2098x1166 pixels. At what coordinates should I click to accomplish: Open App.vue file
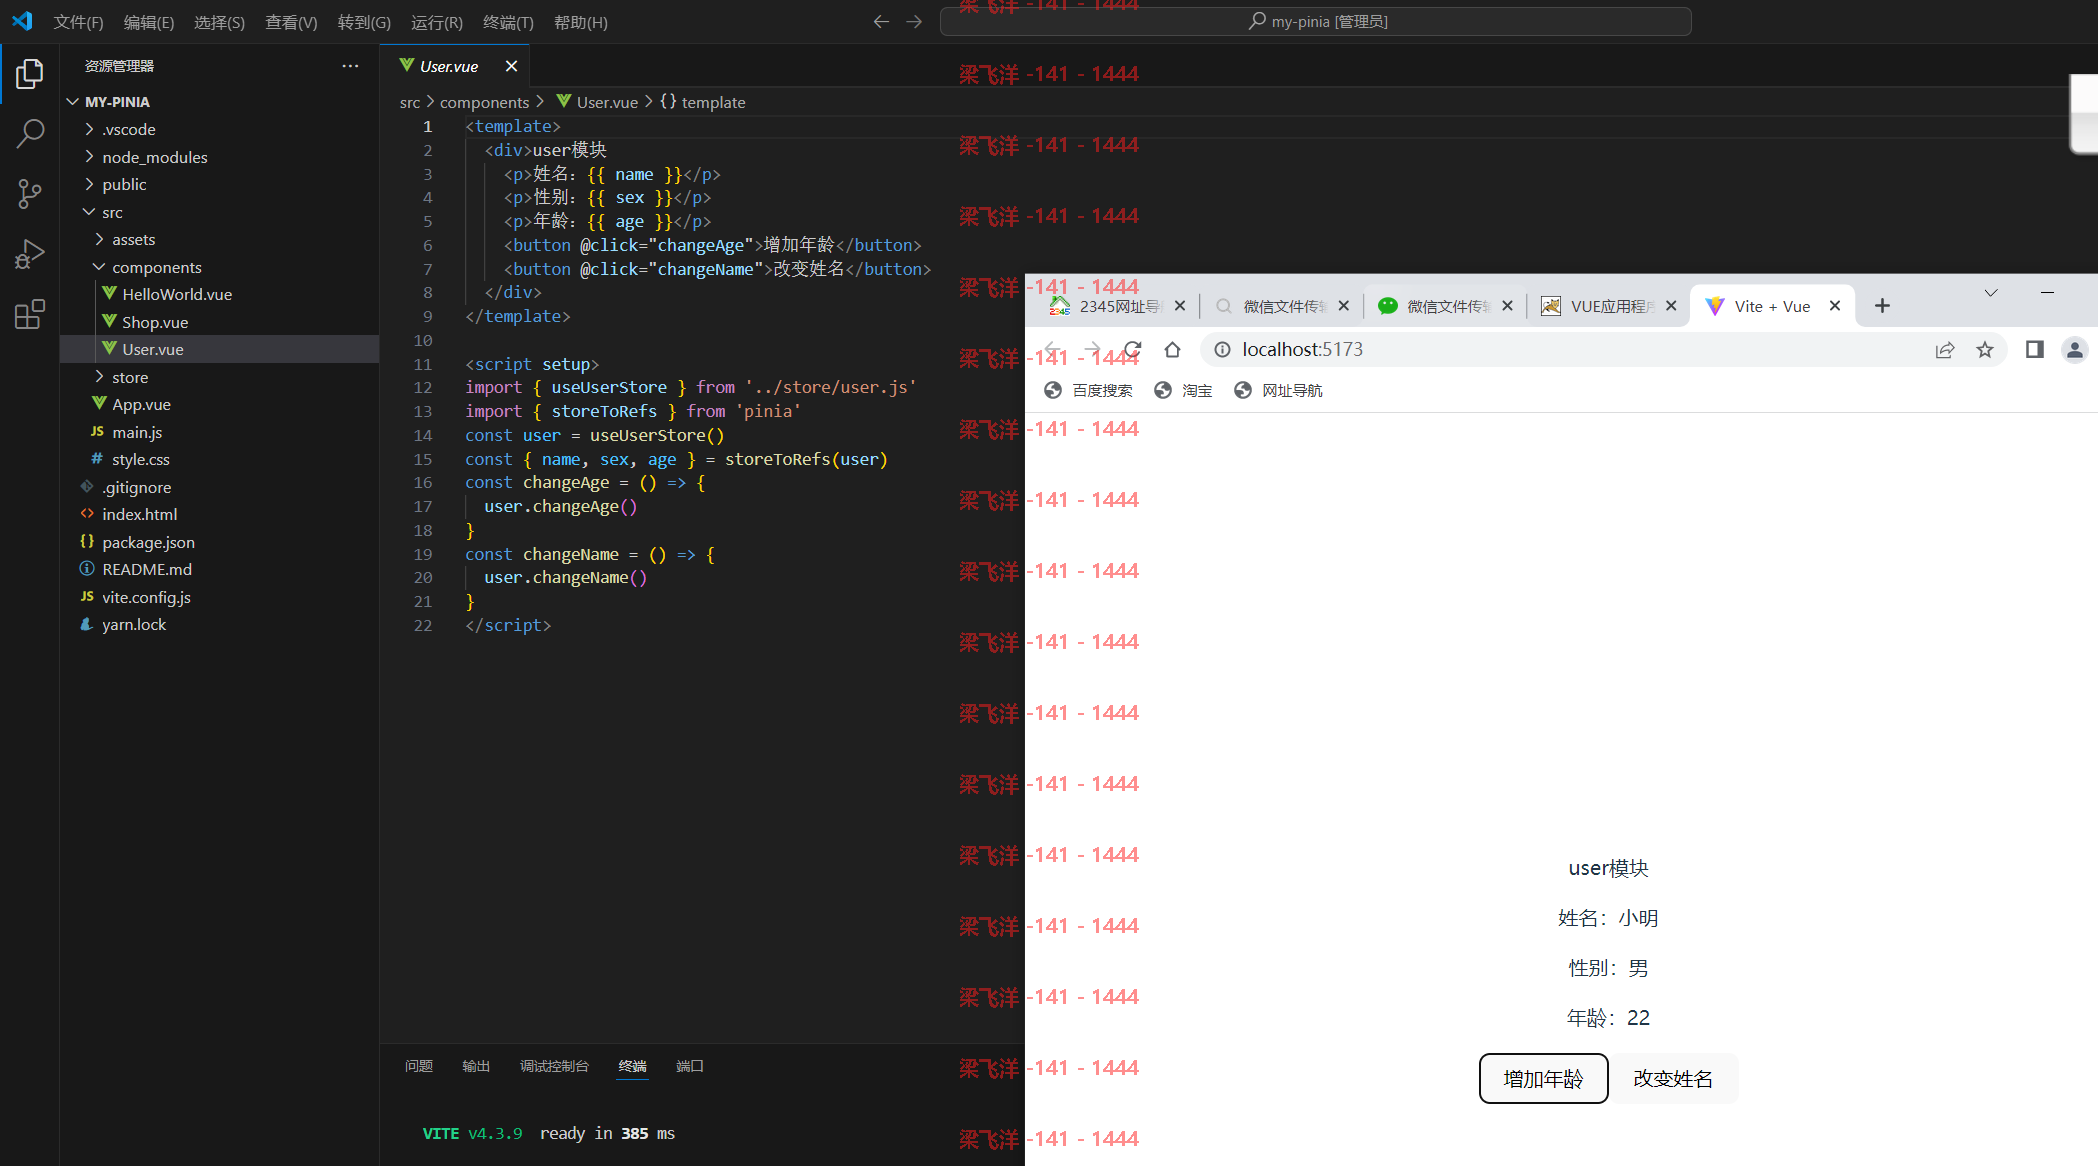coord(219,404)
